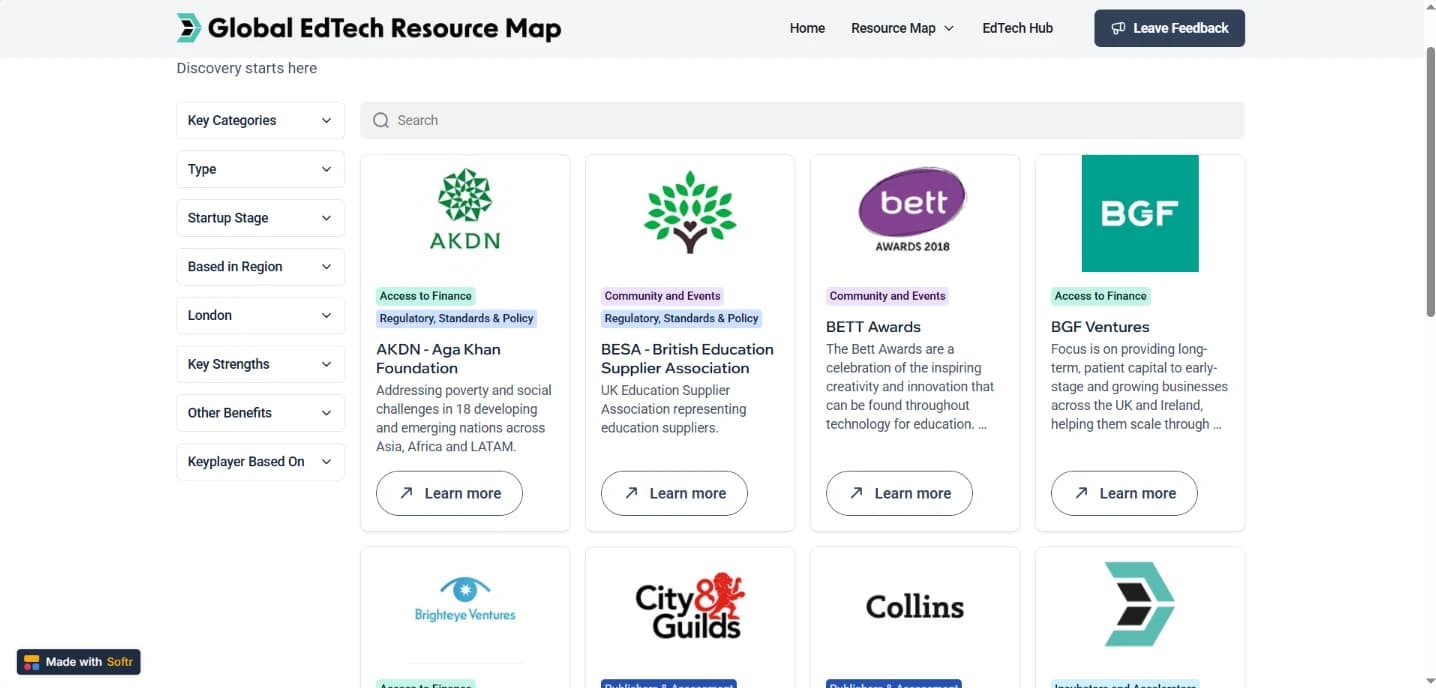1436x688 pixels.
Task: Expand the Other Benefits filter
Action: [261, 413]
